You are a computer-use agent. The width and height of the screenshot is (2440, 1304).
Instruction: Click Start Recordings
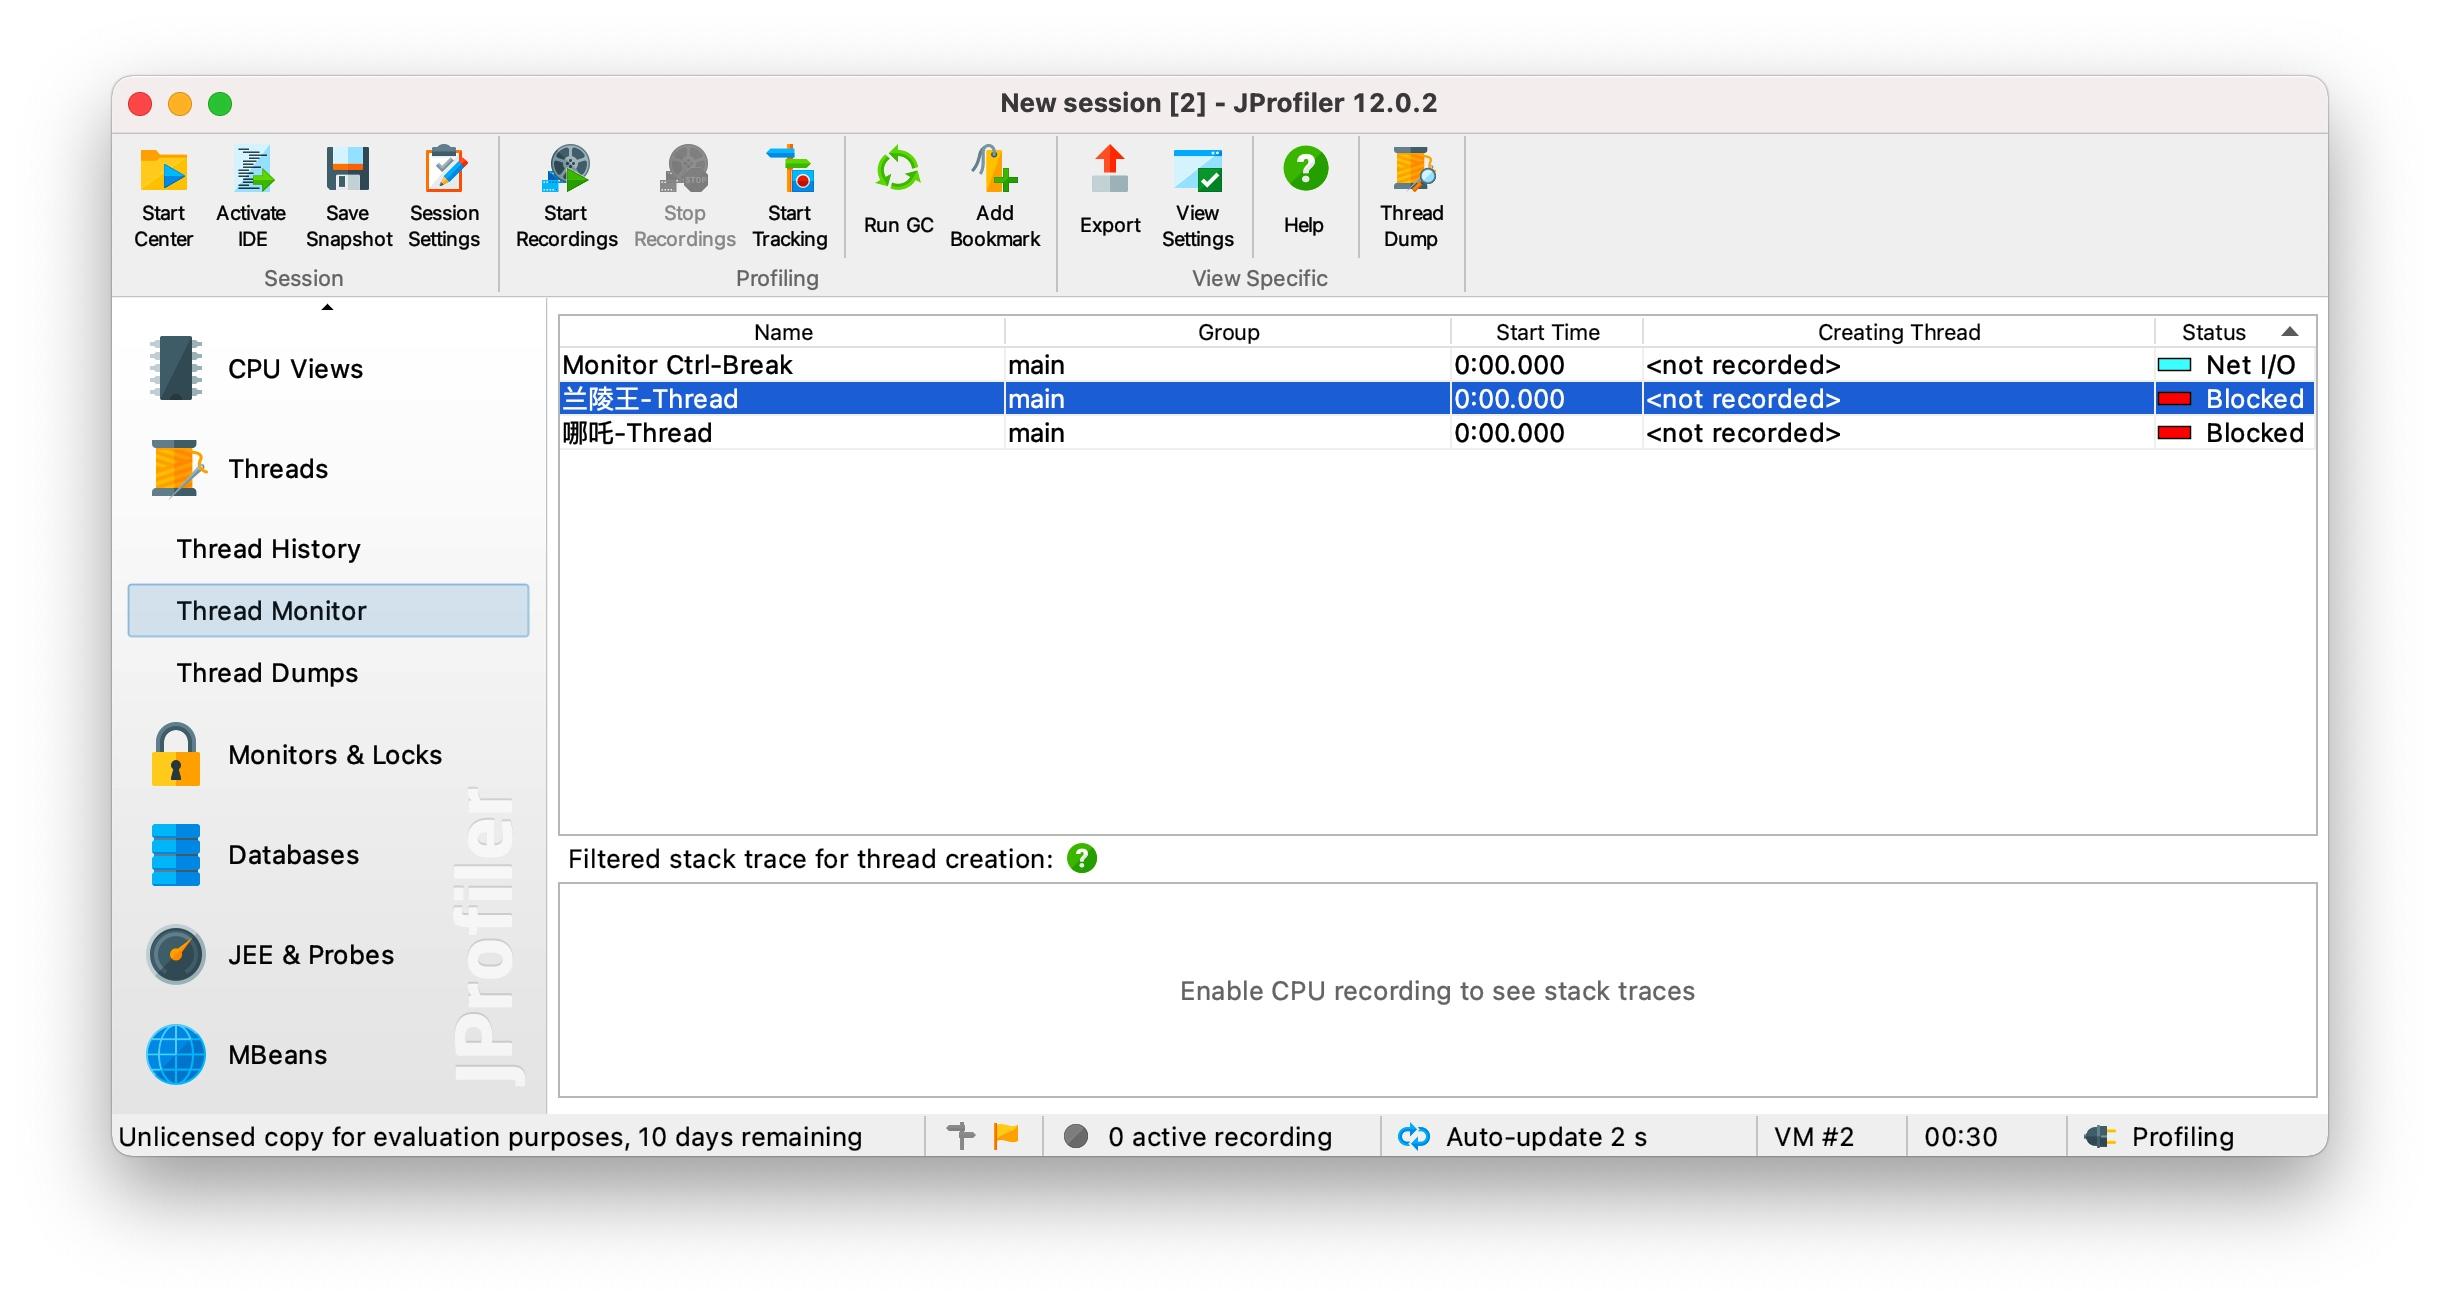[566, 198]
